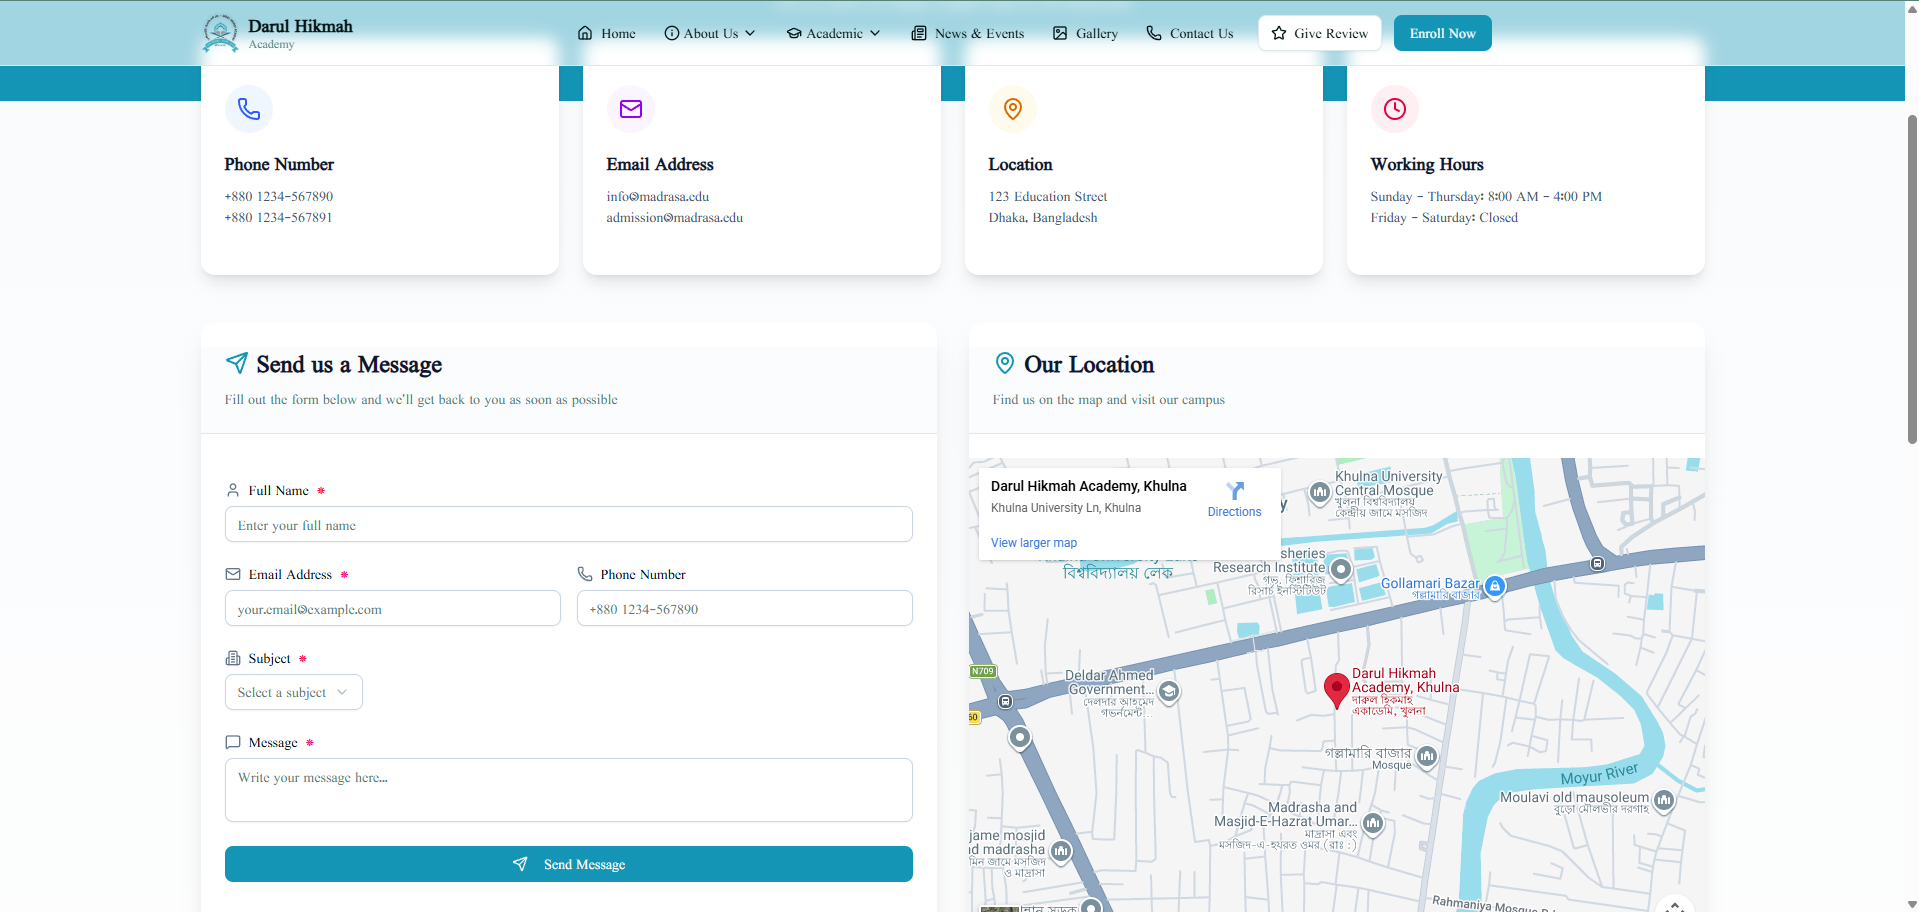Image resolution: width=1919 pixels, height=912 pixels.
Task: Click the person icon by Full Name label
Action: [233, 490]
